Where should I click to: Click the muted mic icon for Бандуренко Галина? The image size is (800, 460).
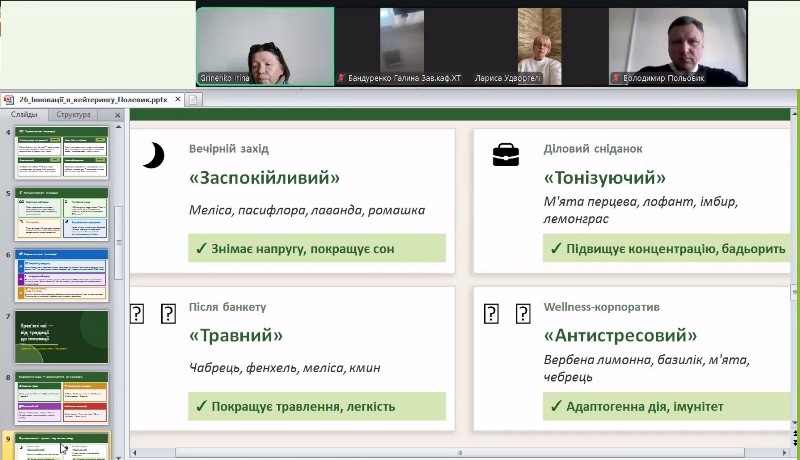tap(341, 78)
